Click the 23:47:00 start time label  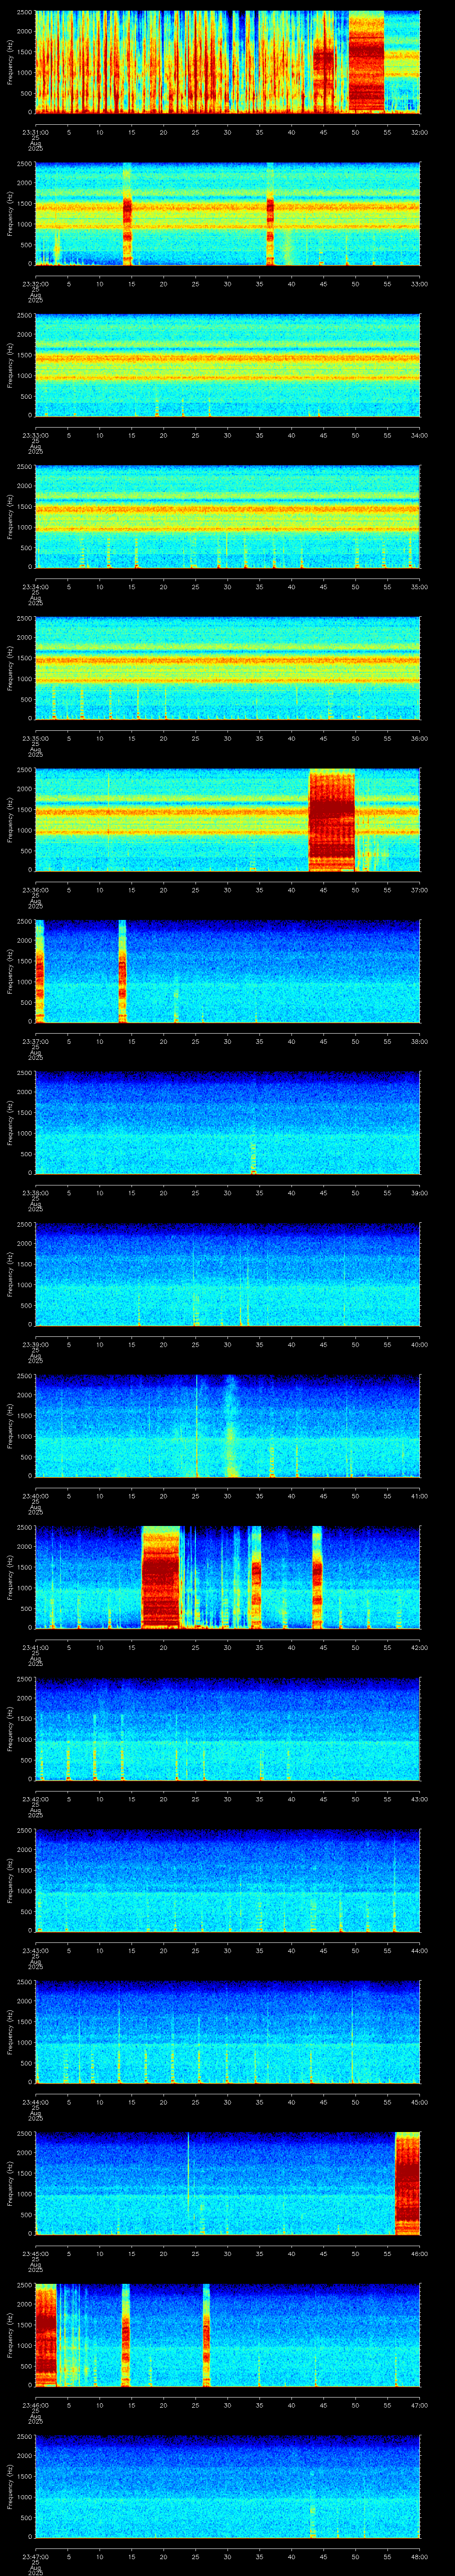(35, 2556)
